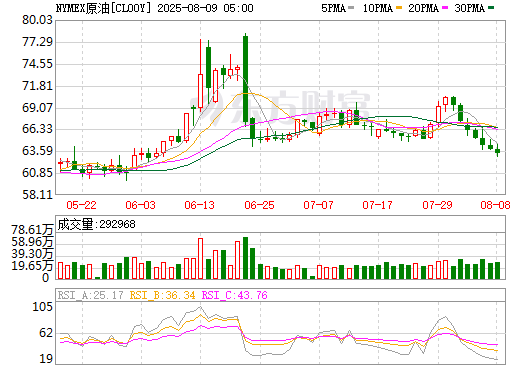Click the 07-29 date label
This screenshot has width=520, height=365.
coord(437,205)
